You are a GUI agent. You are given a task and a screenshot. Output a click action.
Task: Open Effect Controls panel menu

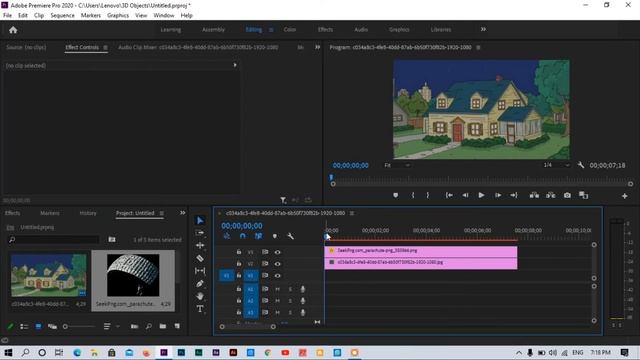105,47
